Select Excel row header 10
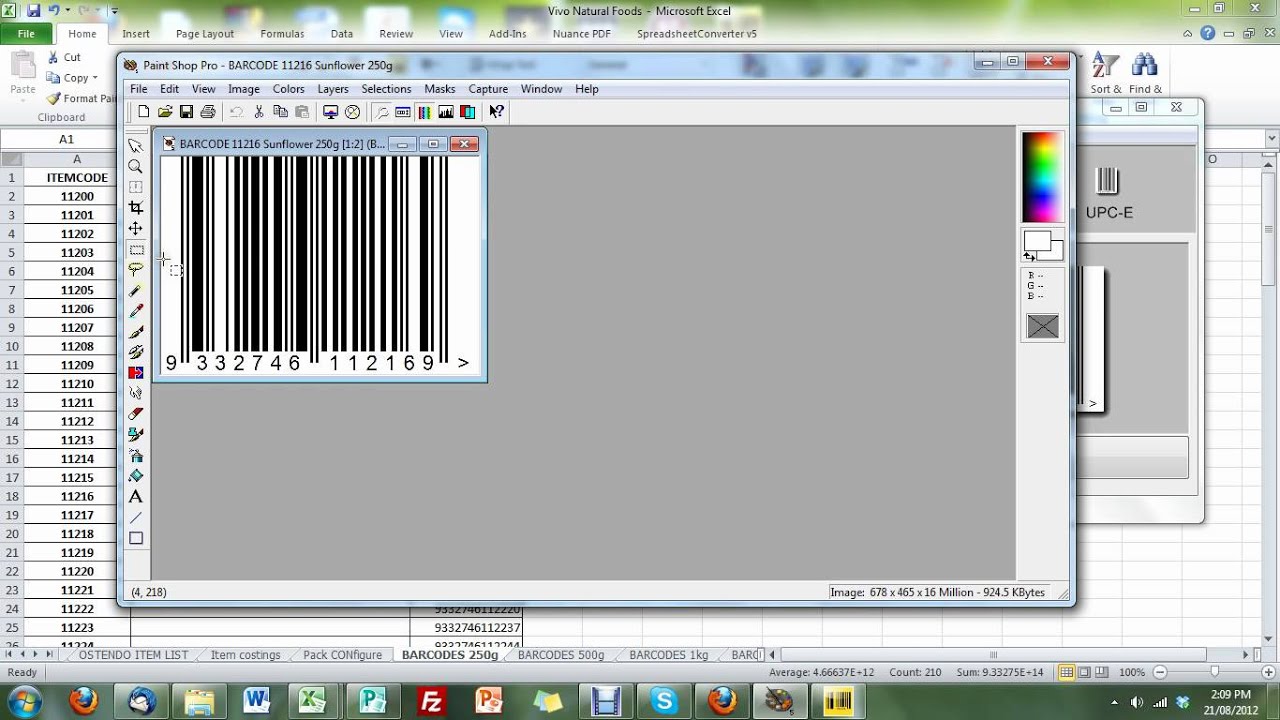 12,346
